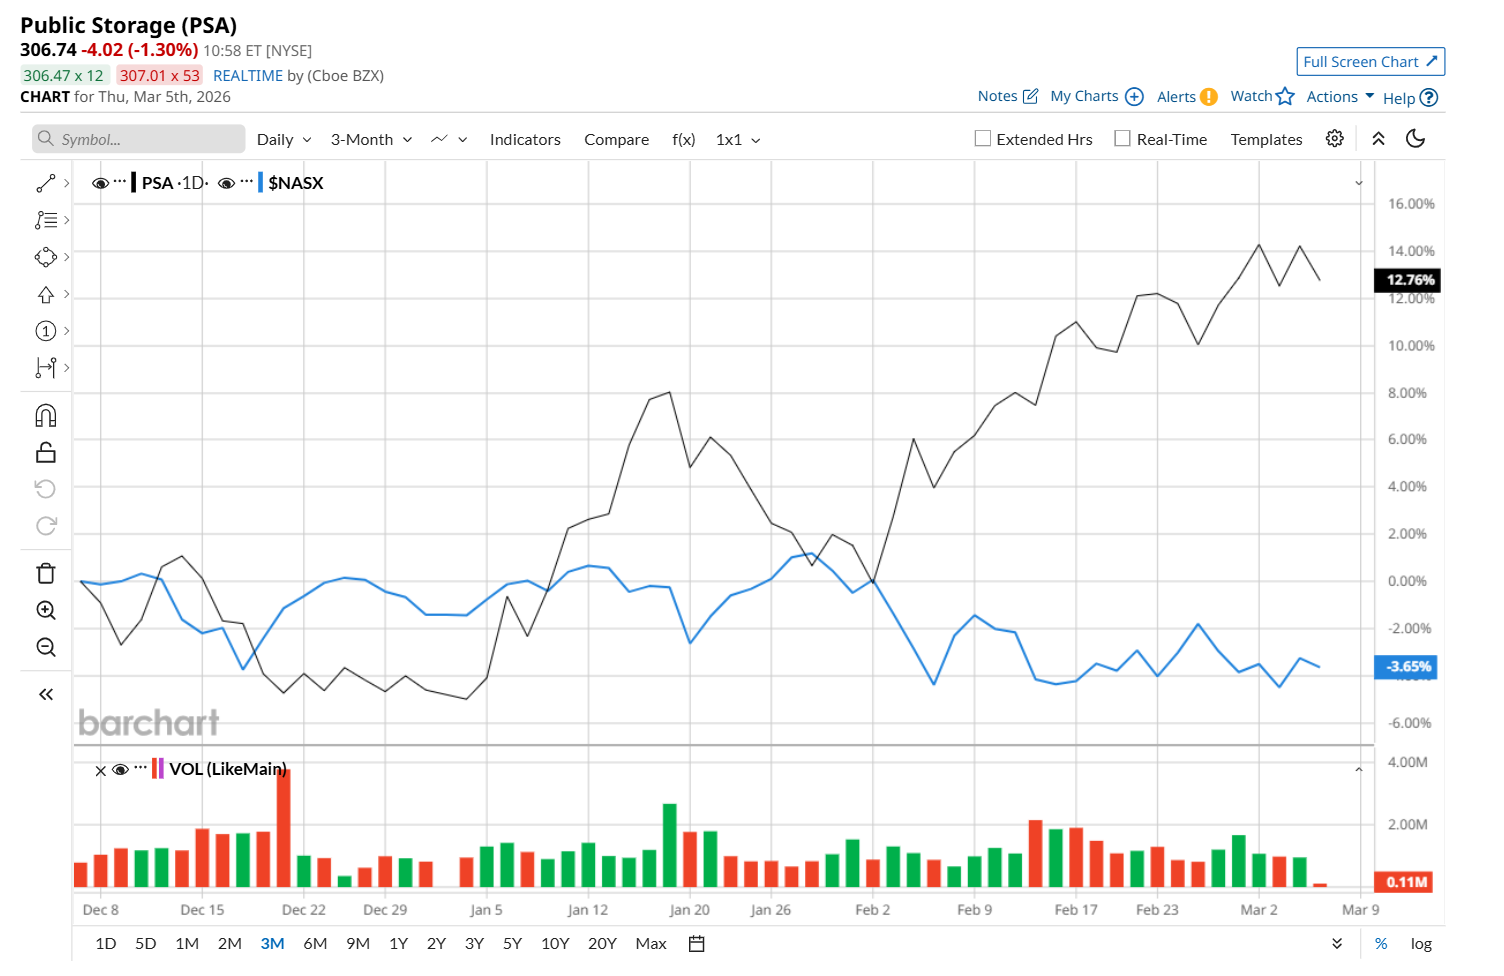Open options menu for VOL indicator

pyautogui.click(x=140, y=768)
